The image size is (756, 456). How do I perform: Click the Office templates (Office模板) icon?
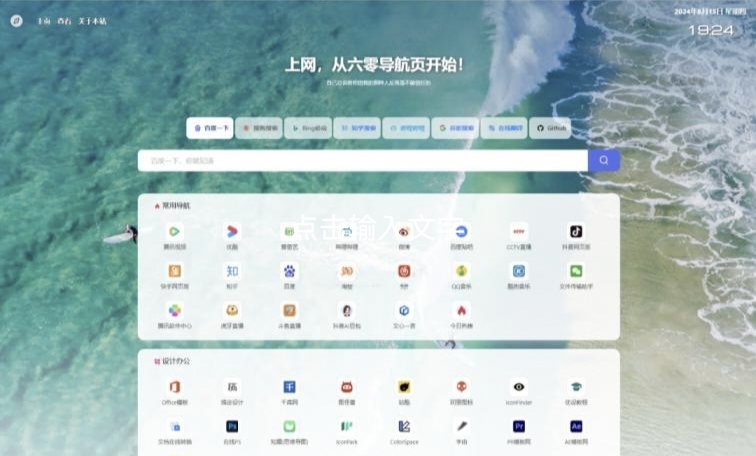tap(175, 387)
